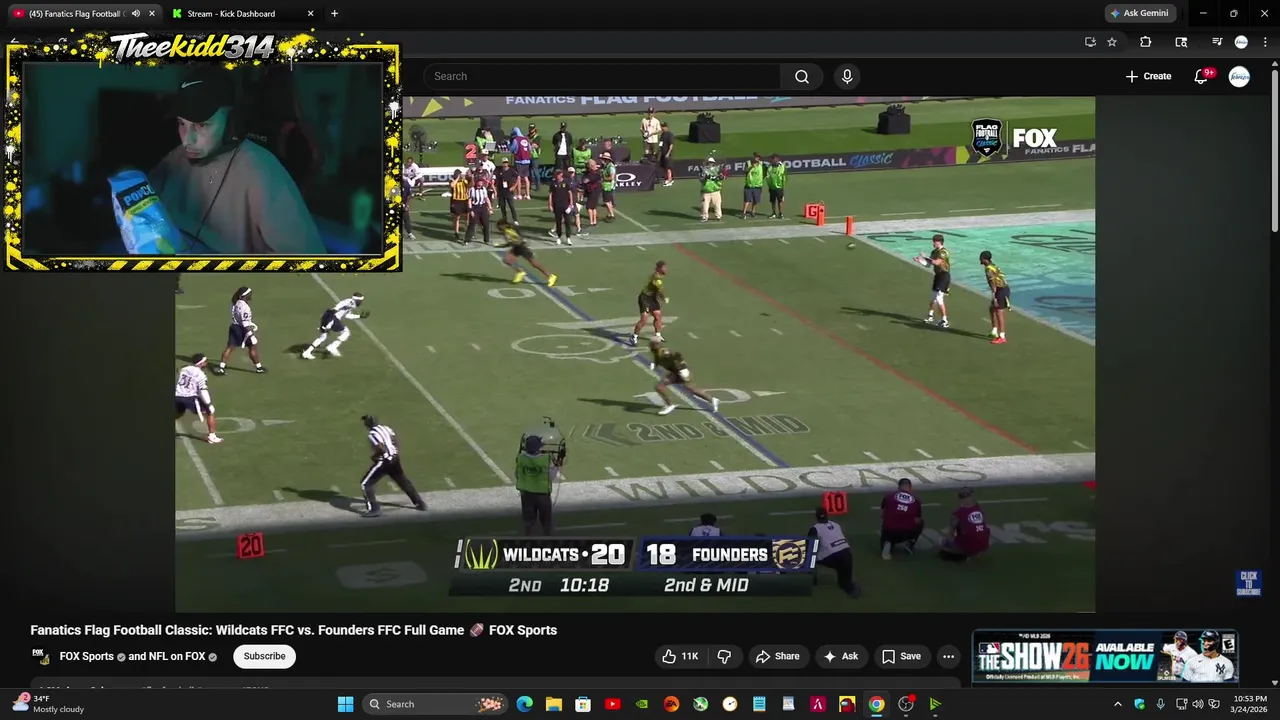Bookmark this page with the star icon
1280x720 pixels.
click(1112, 42)
